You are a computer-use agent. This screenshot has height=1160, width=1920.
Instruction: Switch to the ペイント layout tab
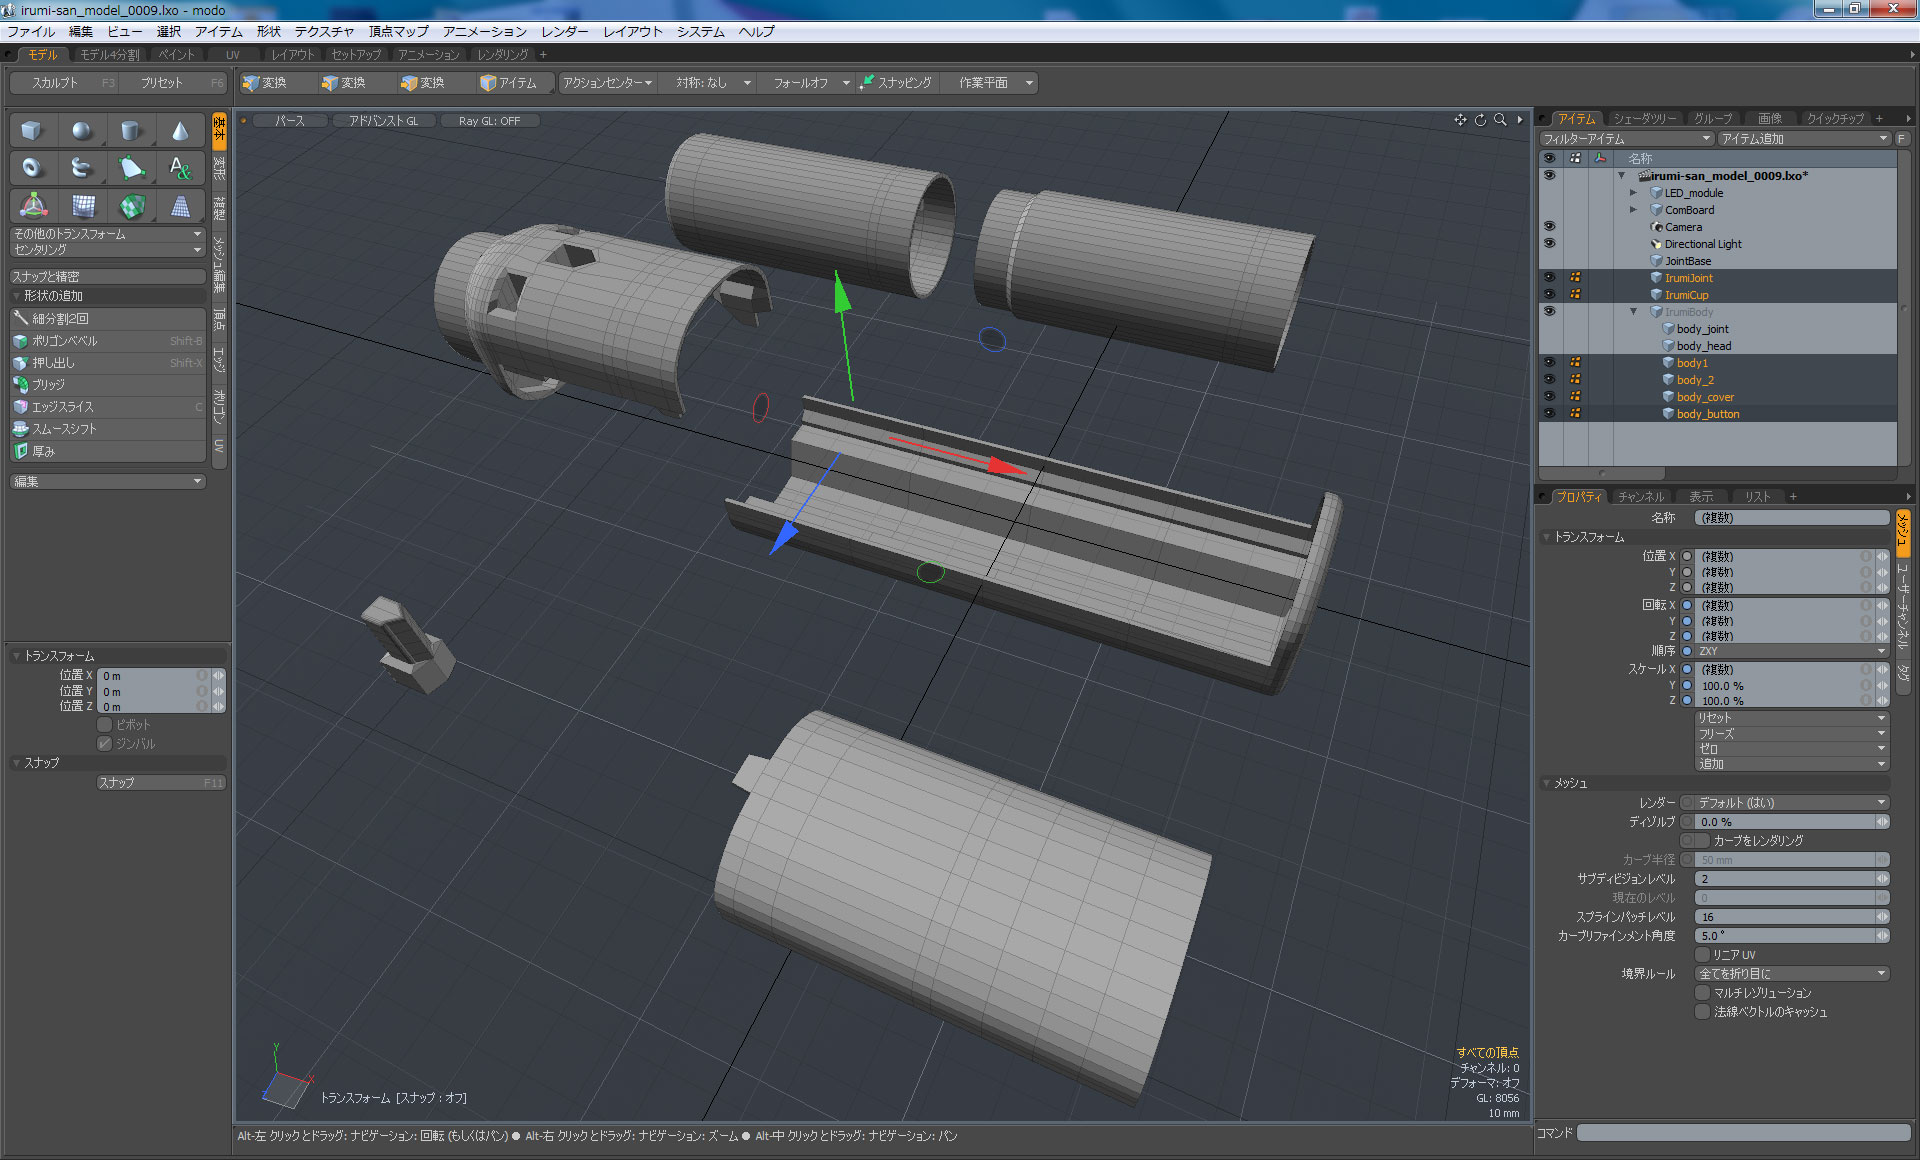click(x=176, y=55)
